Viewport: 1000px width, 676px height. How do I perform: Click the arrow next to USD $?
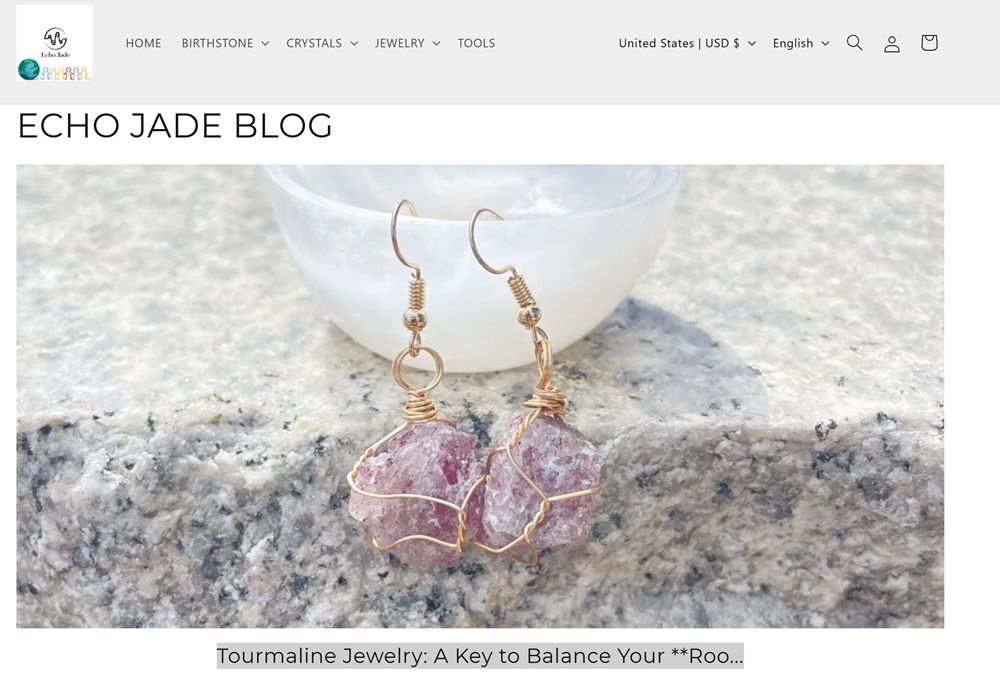(x=752, y=43)
